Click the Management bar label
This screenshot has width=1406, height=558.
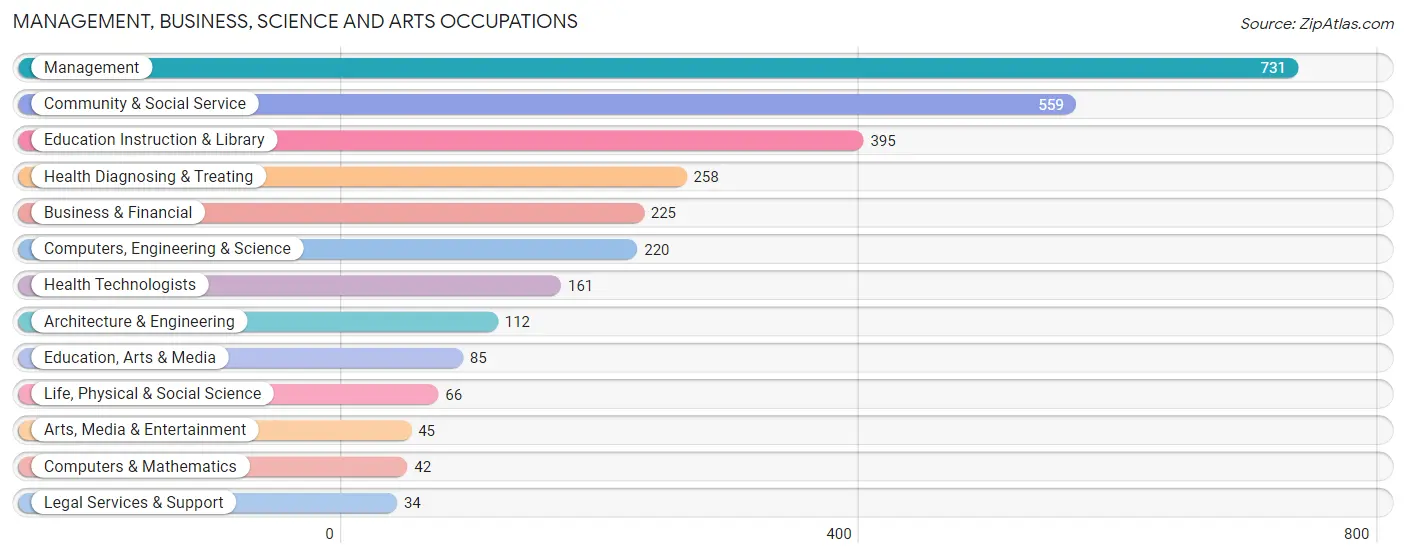pos(91,68)
